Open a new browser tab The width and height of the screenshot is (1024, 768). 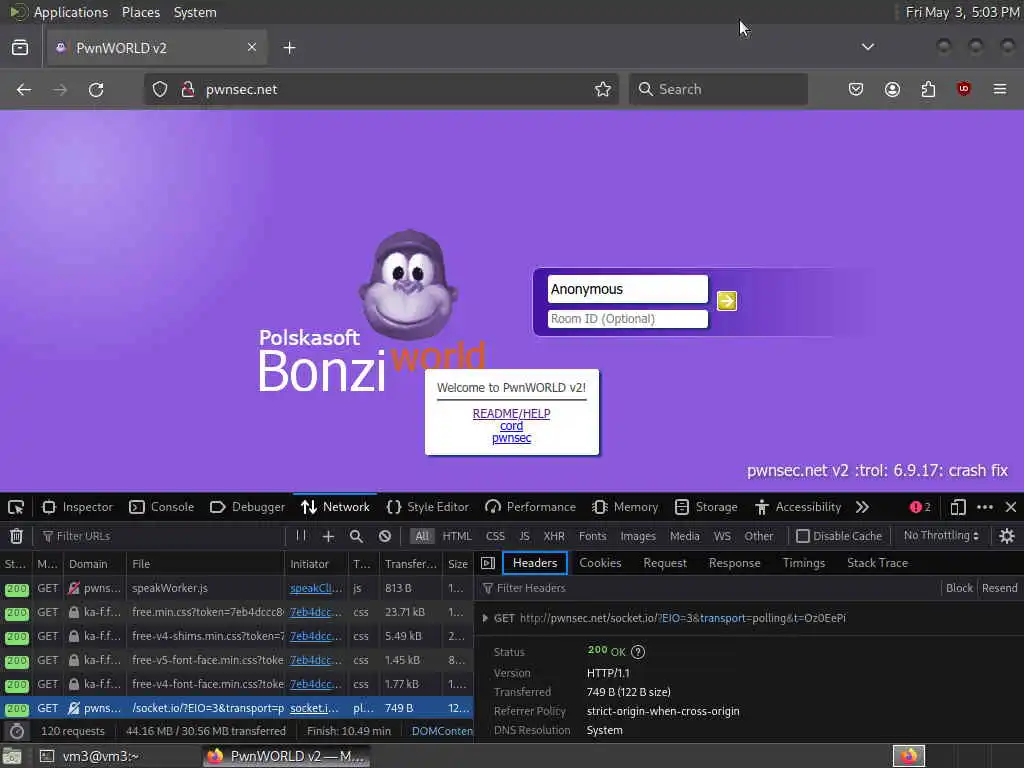pyautogui.click(x=289, y=48)
